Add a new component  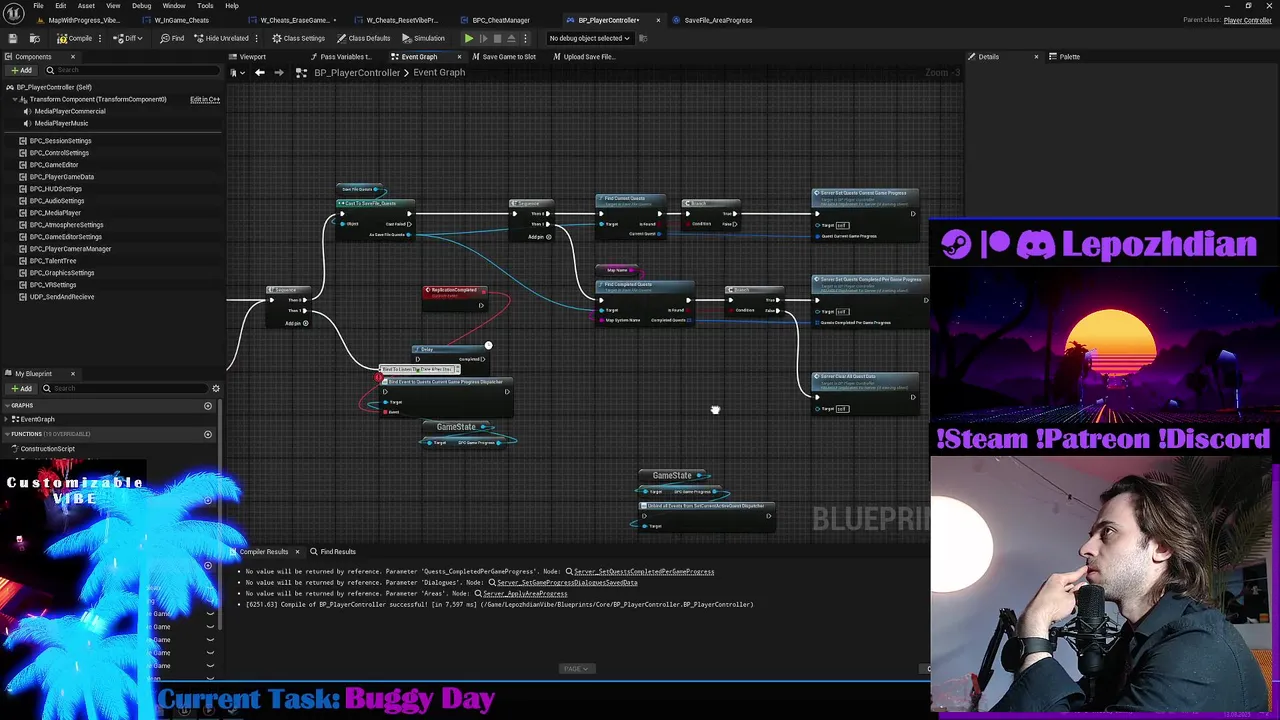click(x=20, y=70)
